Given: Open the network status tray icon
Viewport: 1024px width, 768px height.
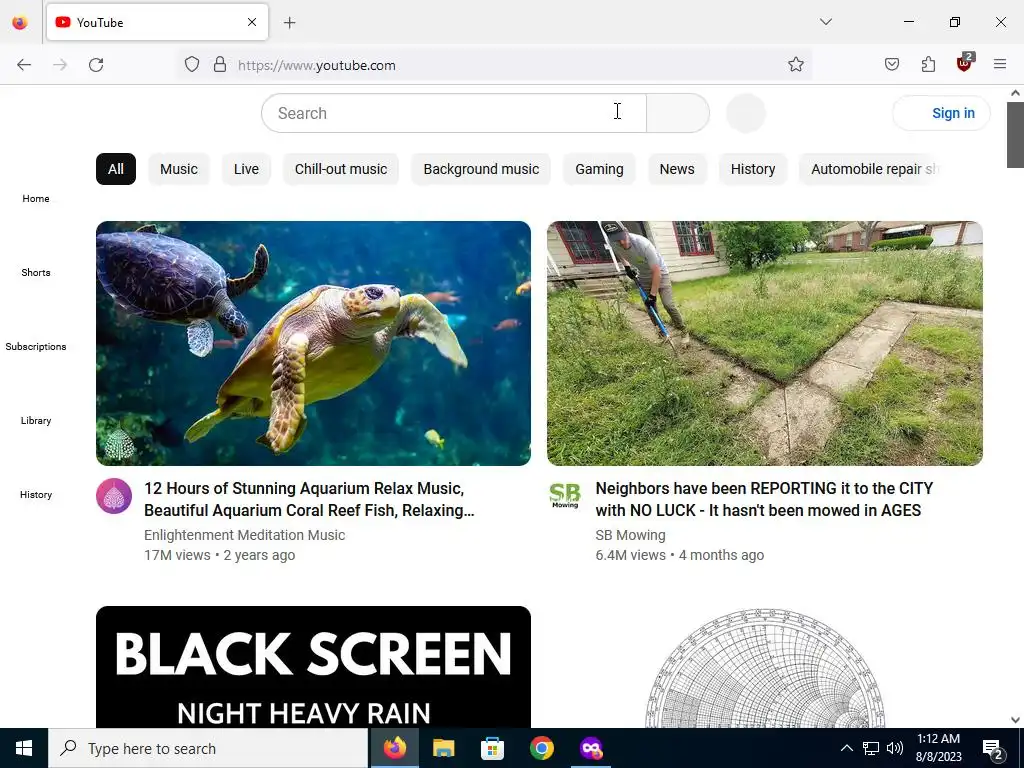Looking at the screenshot, I should pyautogui.click(x=871, y=748).
